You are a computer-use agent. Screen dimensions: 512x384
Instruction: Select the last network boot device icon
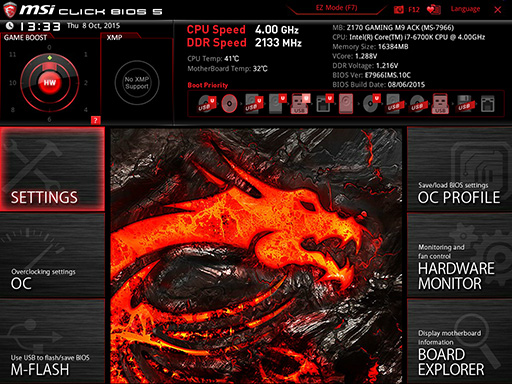tap(487, 104)
